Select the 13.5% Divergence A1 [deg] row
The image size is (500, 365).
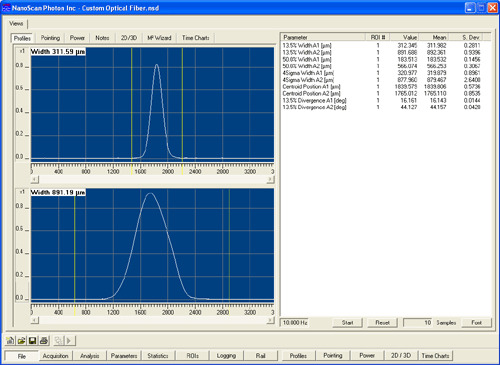click(x=382, y=100)
